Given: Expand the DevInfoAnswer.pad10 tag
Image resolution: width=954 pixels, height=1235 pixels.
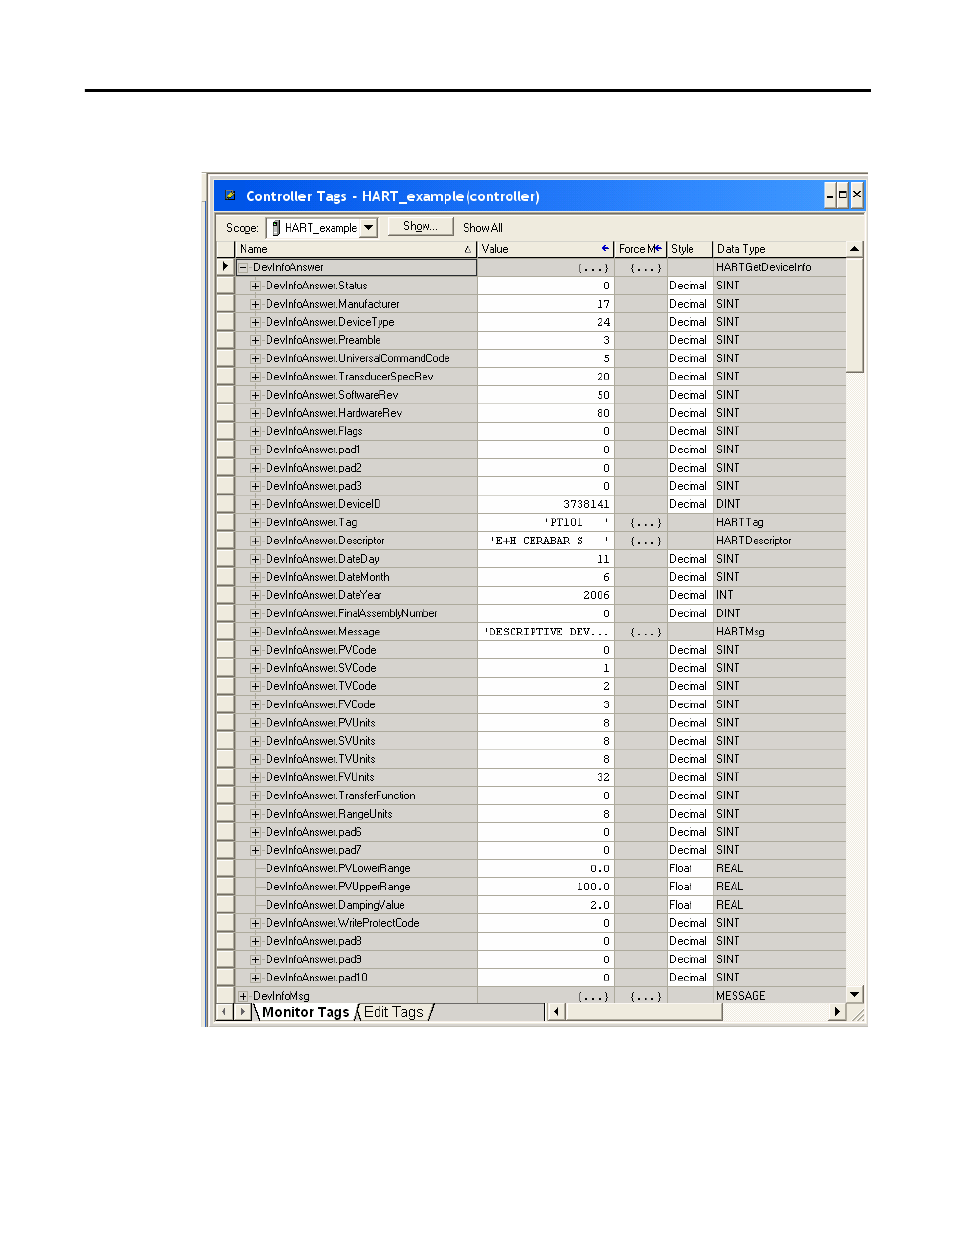Looking at the screenshot, I should coord(256,978).
